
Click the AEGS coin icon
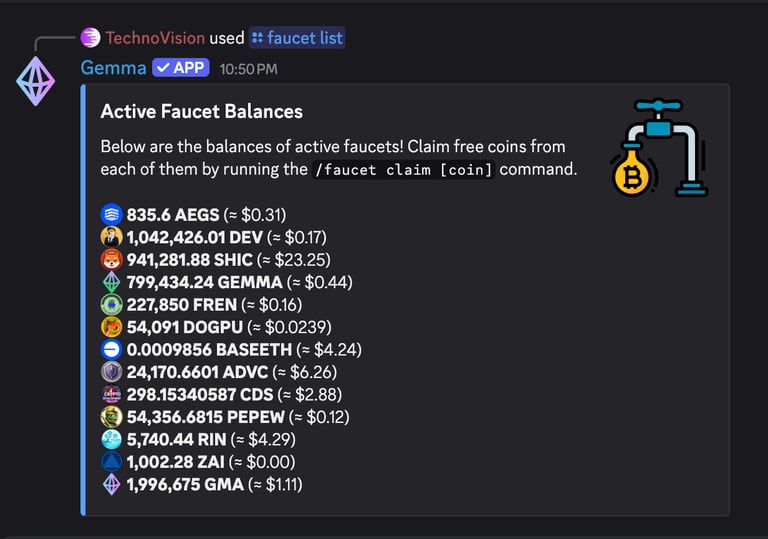click(111, 214)
